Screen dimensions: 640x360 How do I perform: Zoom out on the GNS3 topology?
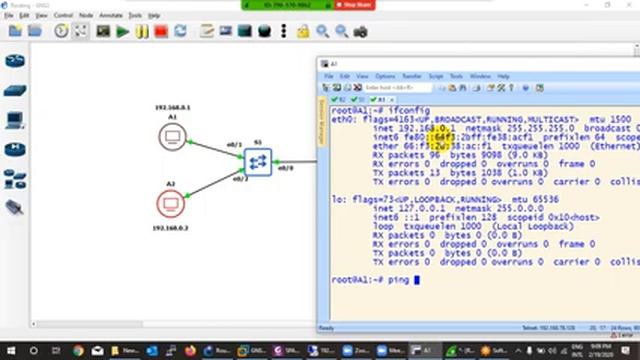pyautogui.click(x=342, y=31)
